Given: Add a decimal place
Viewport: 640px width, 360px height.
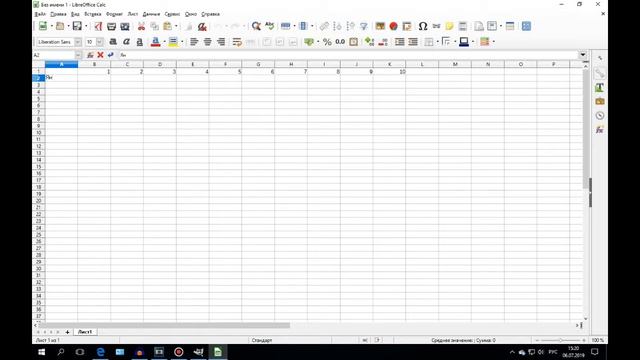Looking at the screenshot, I should coord(369,42).
